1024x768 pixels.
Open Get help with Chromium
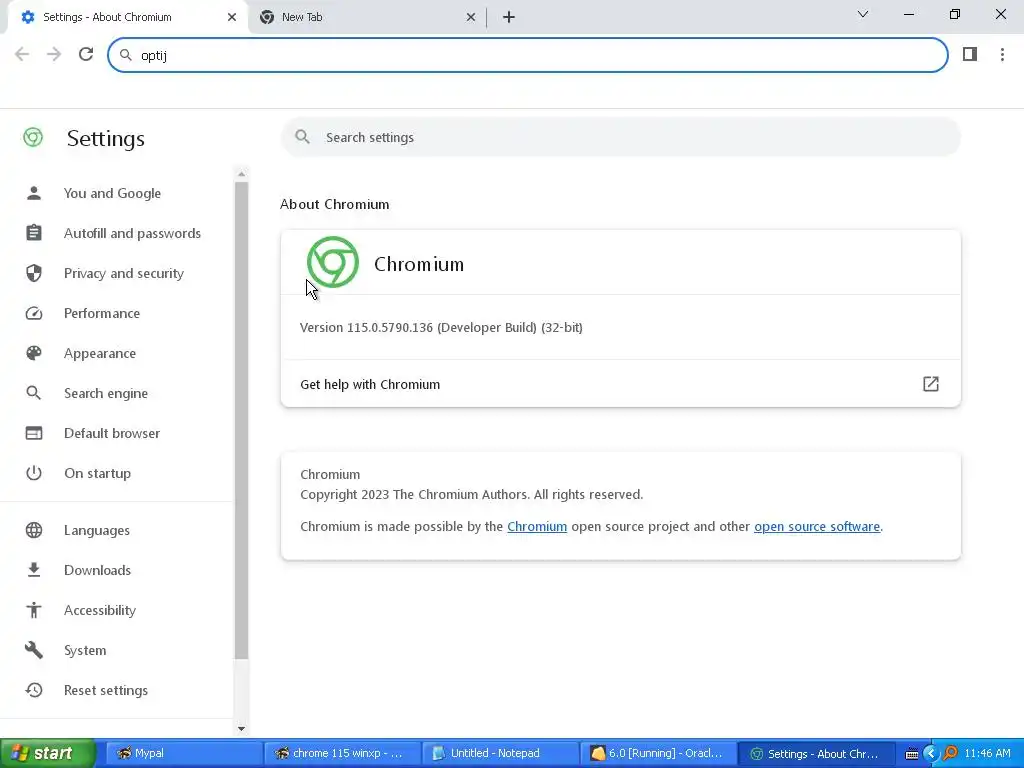tap(620, 384)
